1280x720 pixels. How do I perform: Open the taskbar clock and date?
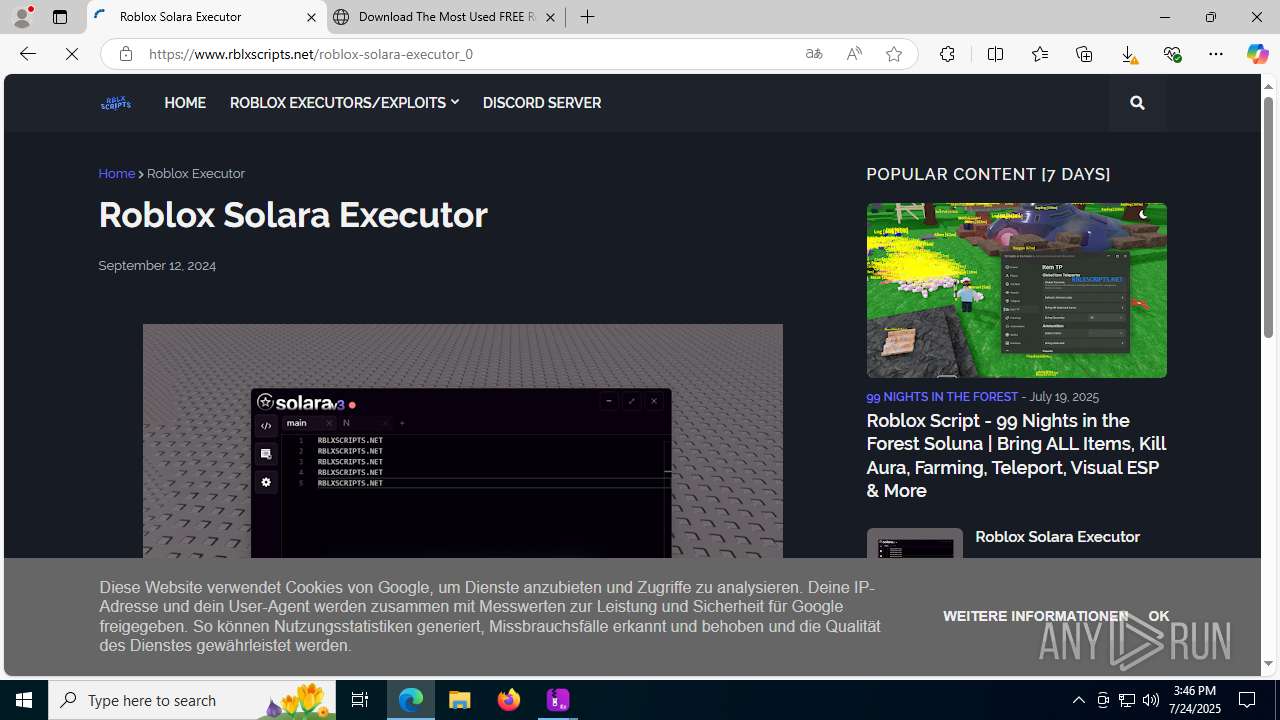click(1196, 700)
